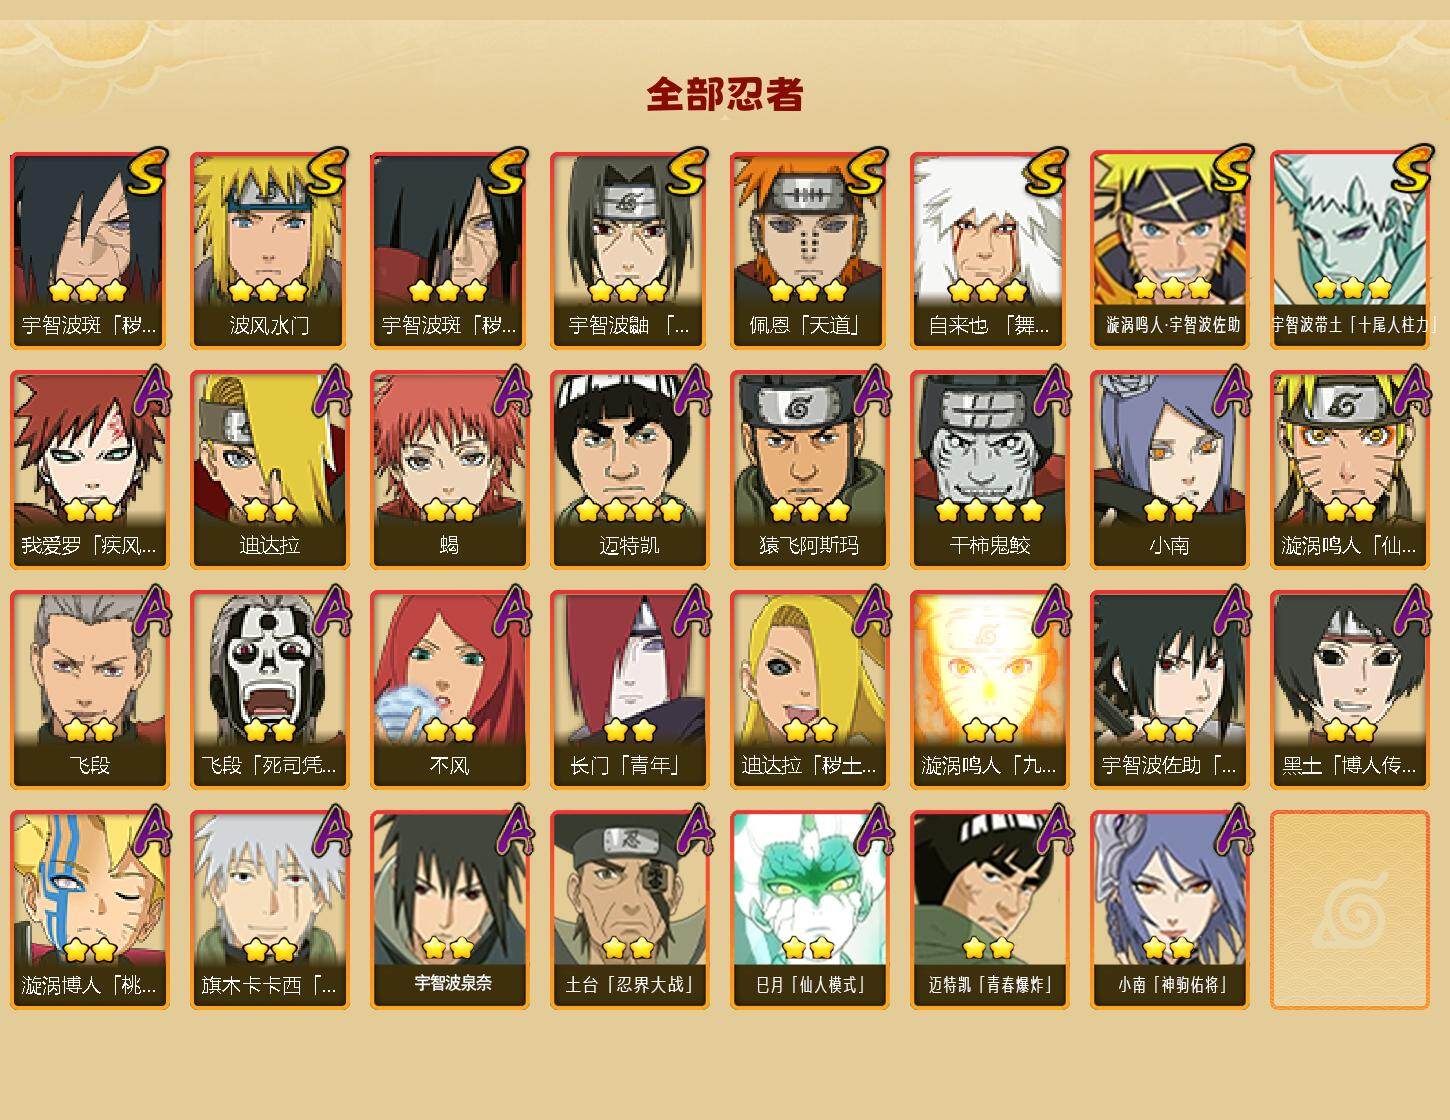The image size is (1450, 1120).
Task: Open the 不风 ninja card
Action: [x=449, y=690]
